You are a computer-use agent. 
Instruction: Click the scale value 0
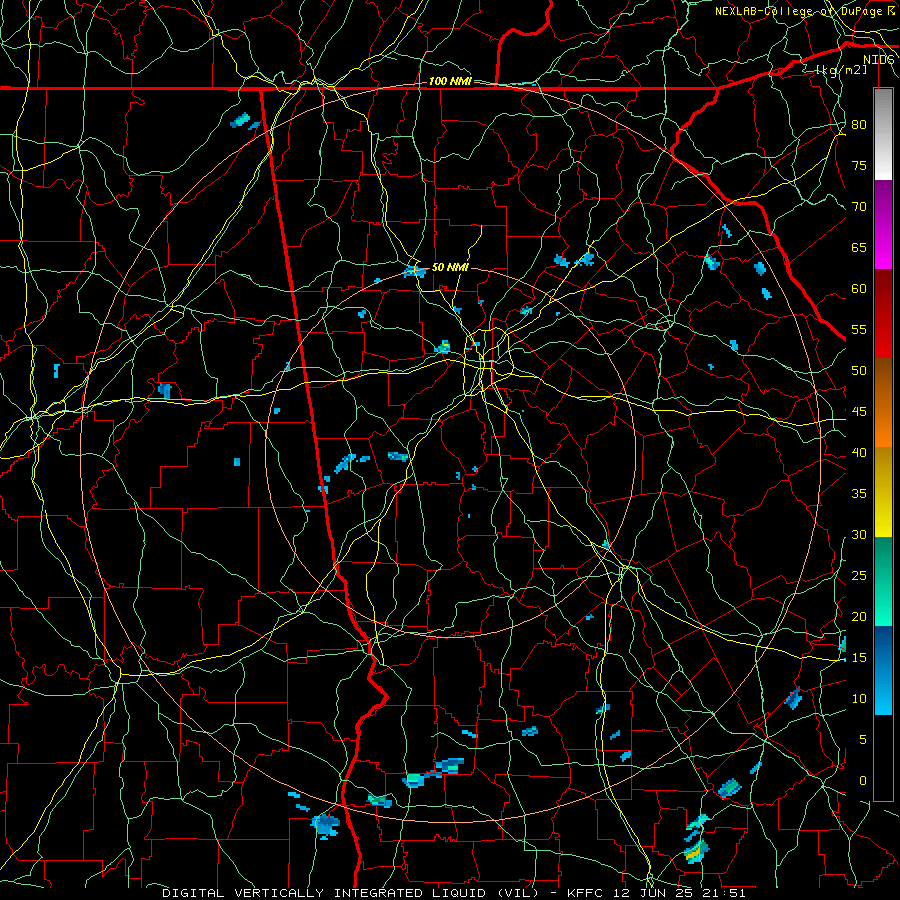[863, 781]
